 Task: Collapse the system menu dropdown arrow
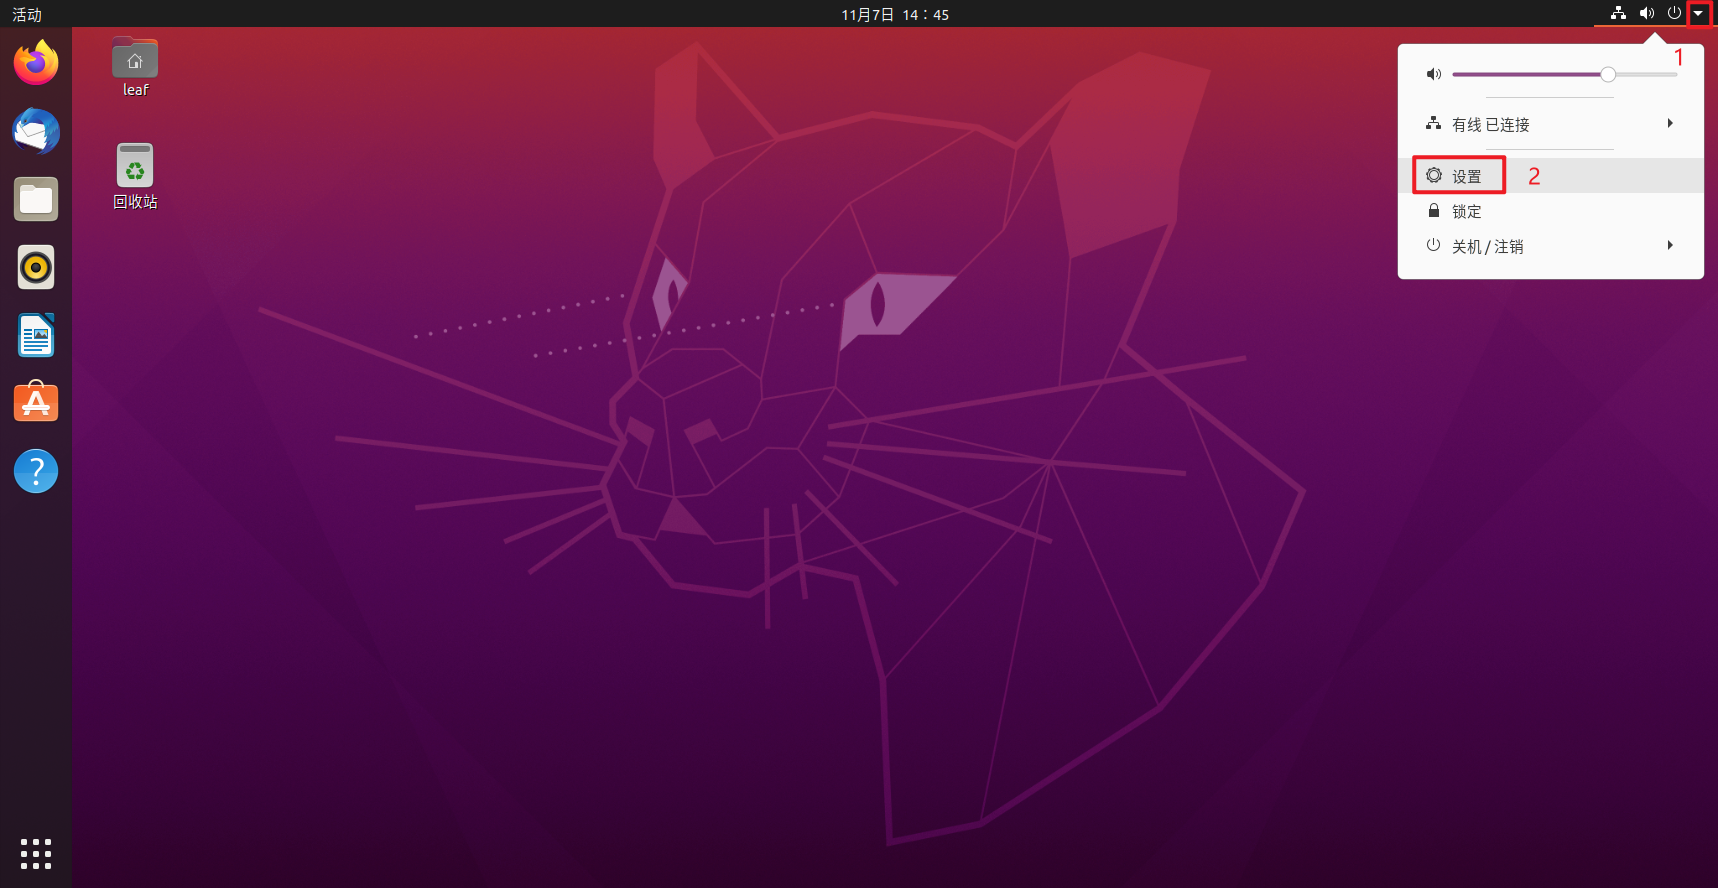(x=1698, y=14)
